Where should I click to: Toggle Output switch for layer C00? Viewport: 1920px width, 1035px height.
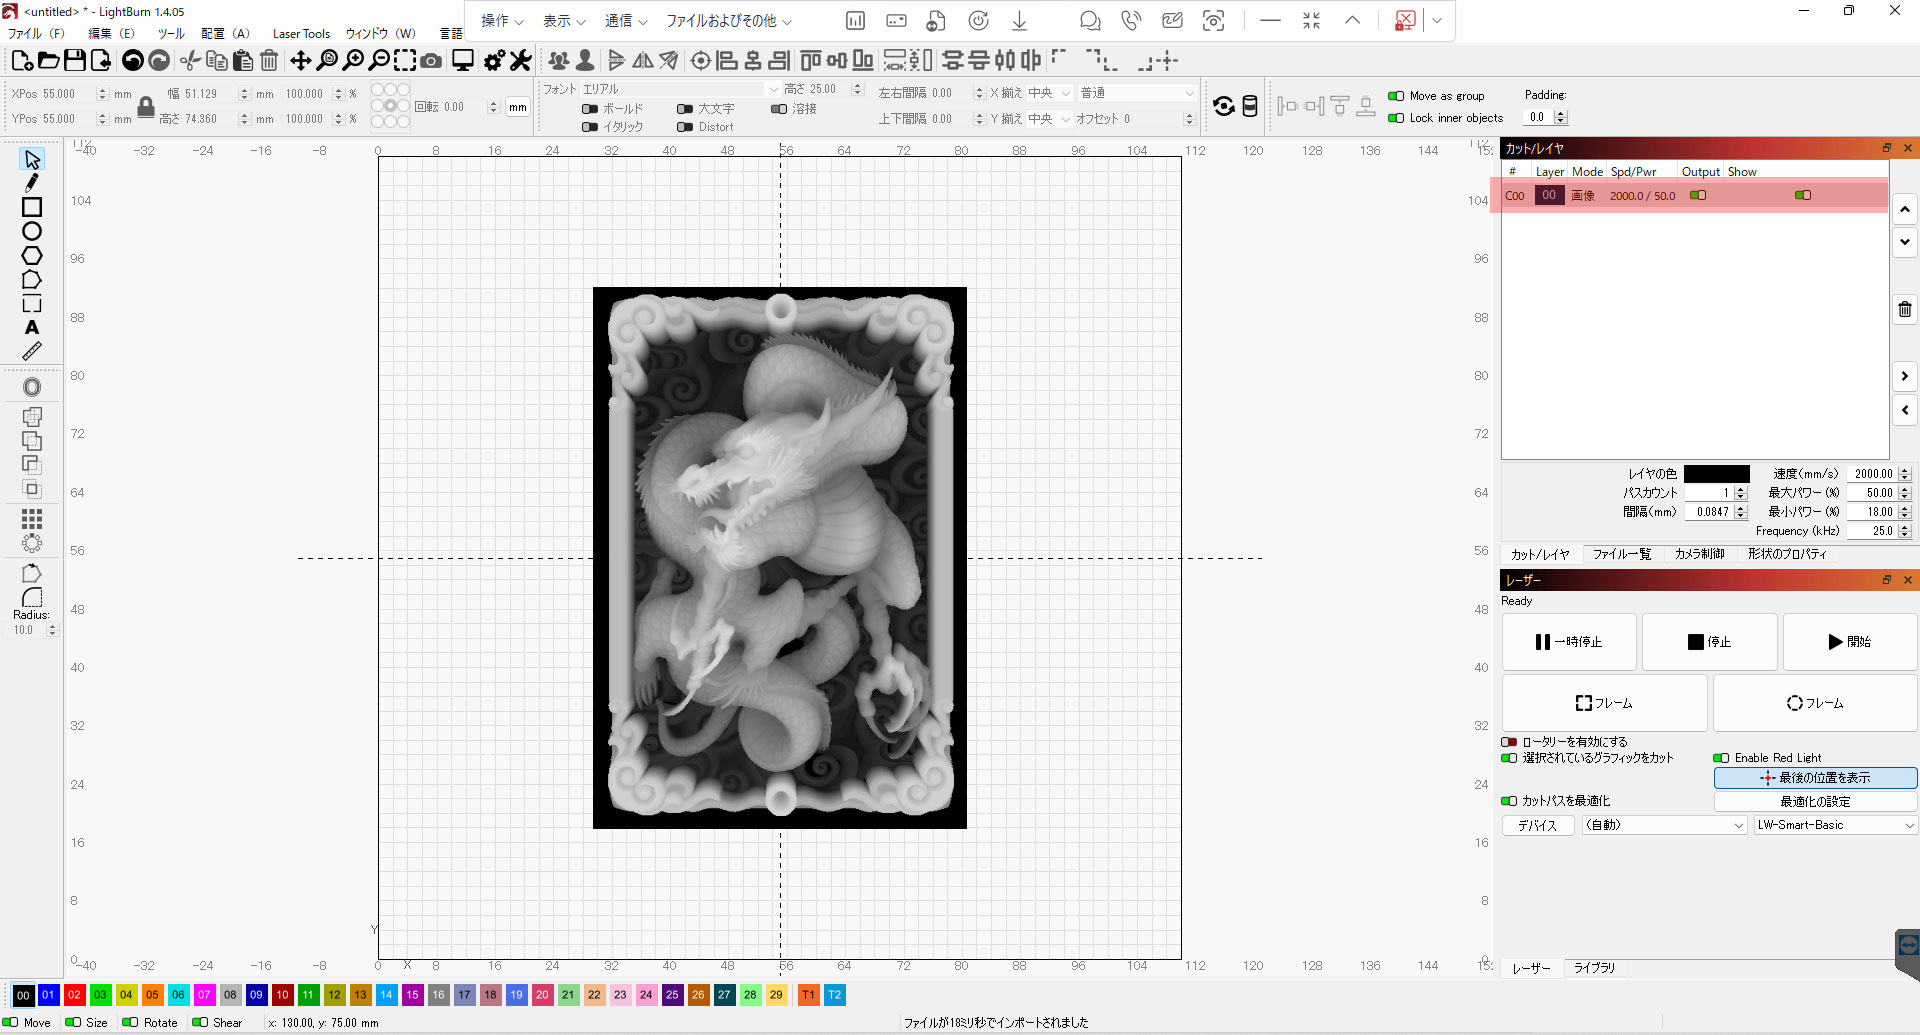tap(1698, 195)
